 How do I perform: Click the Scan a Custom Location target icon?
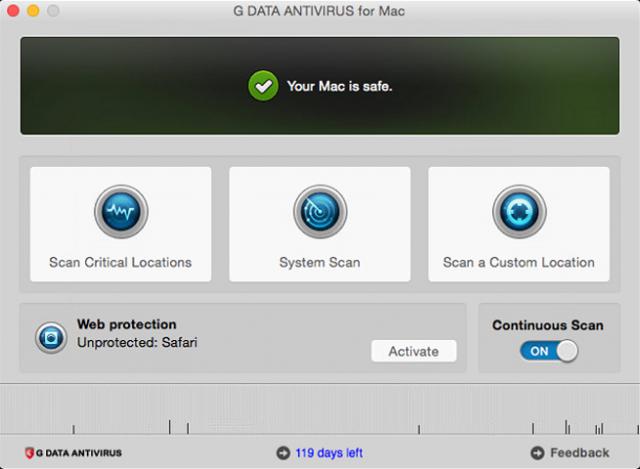pos(519,211)
